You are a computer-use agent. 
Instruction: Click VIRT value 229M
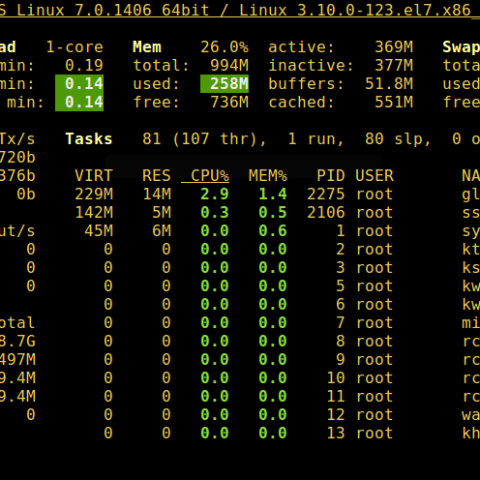click(x=94, y=194)
